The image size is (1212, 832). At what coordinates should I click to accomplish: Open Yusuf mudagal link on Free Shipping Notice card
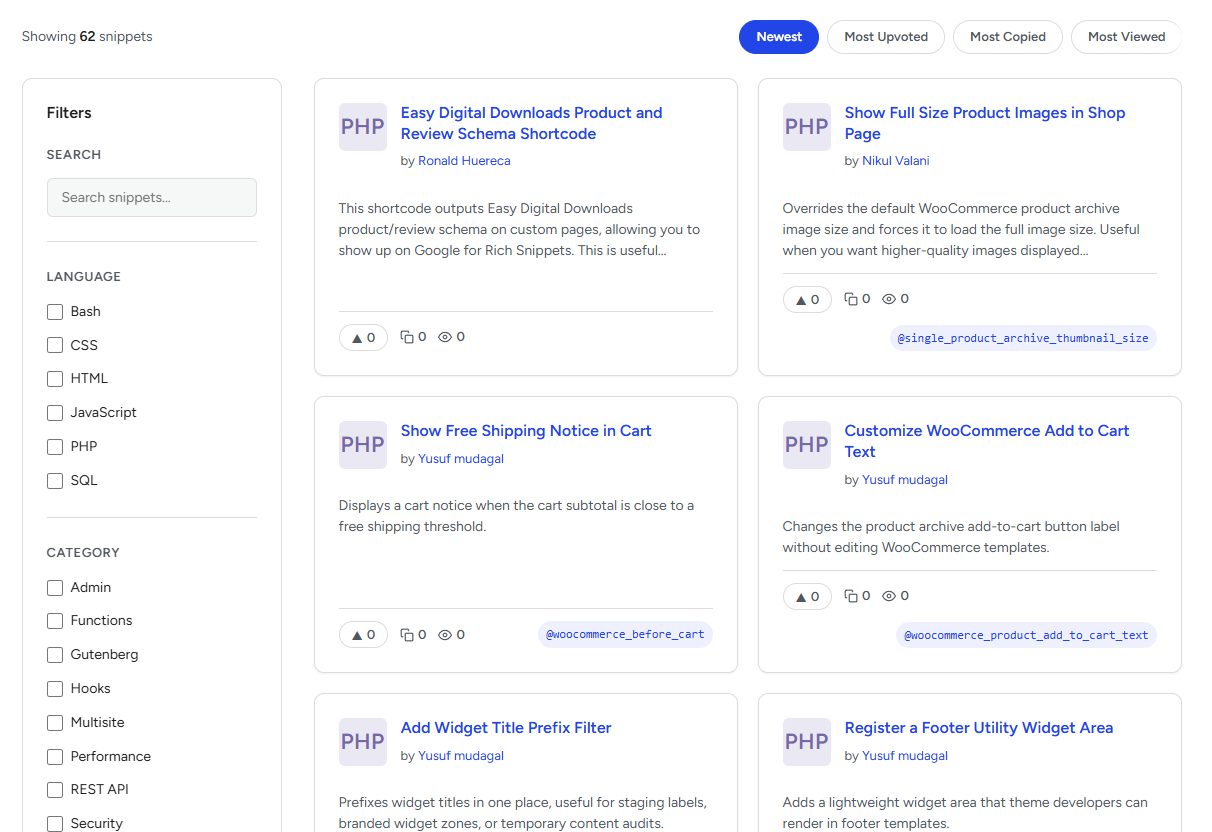(x=461, y=459)
